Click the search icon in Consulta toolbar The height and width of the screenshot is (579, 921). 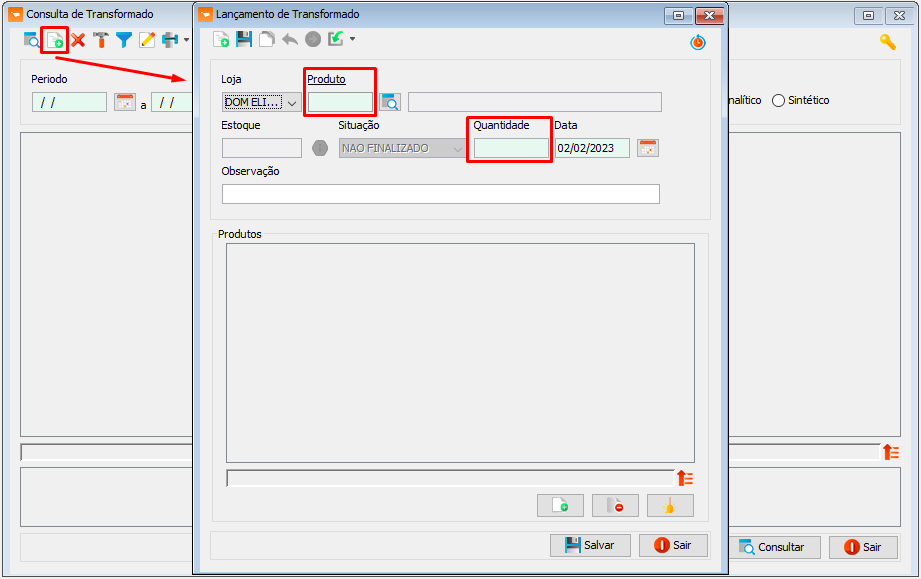tap(31, 40)
